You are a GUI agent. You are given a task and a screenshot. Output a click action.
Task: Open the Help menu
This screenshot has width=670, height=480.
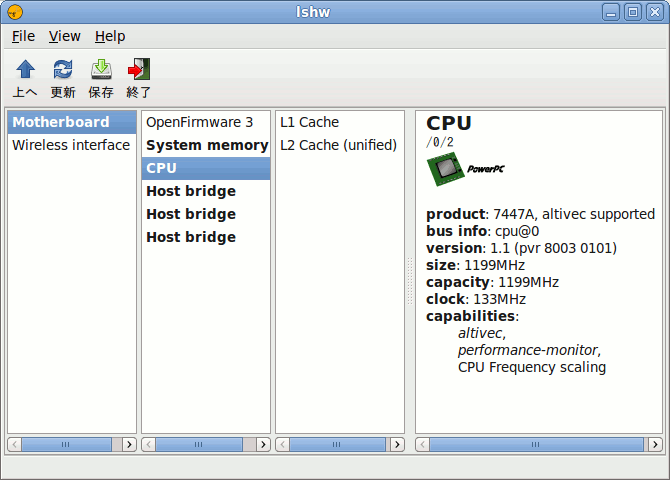110,36
